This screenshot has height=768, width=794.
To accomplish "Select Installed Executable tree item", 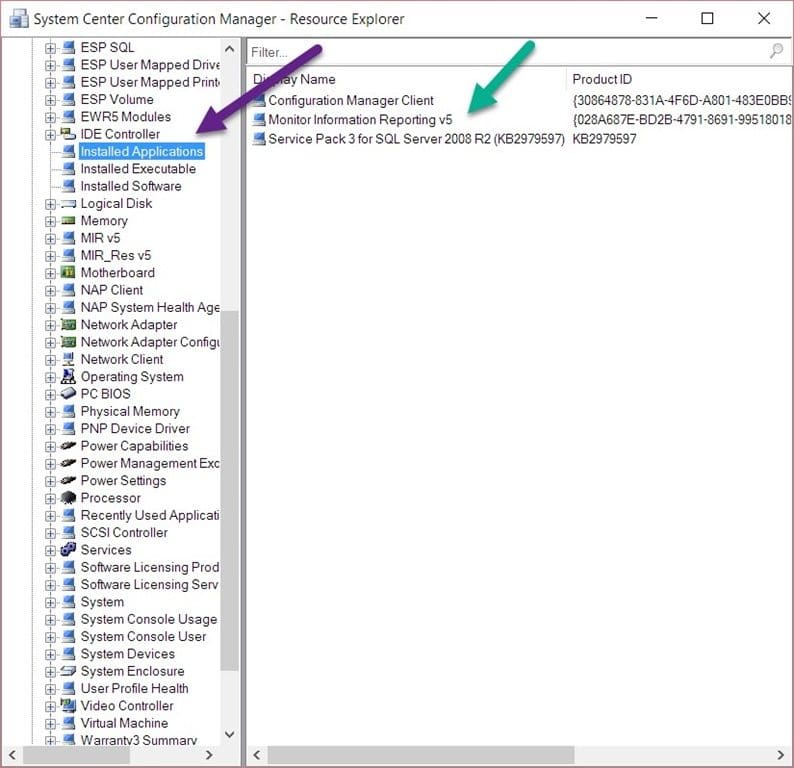I will pos(138,169).
